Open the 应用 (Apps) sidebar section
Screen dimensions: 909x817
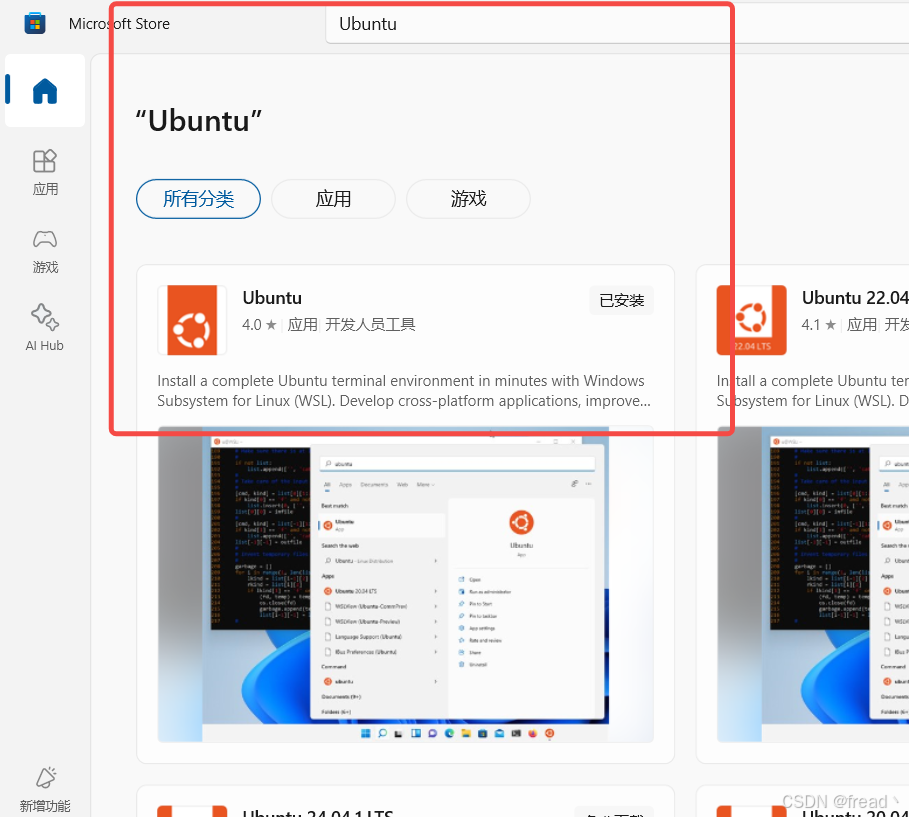(x=45, y=173)
